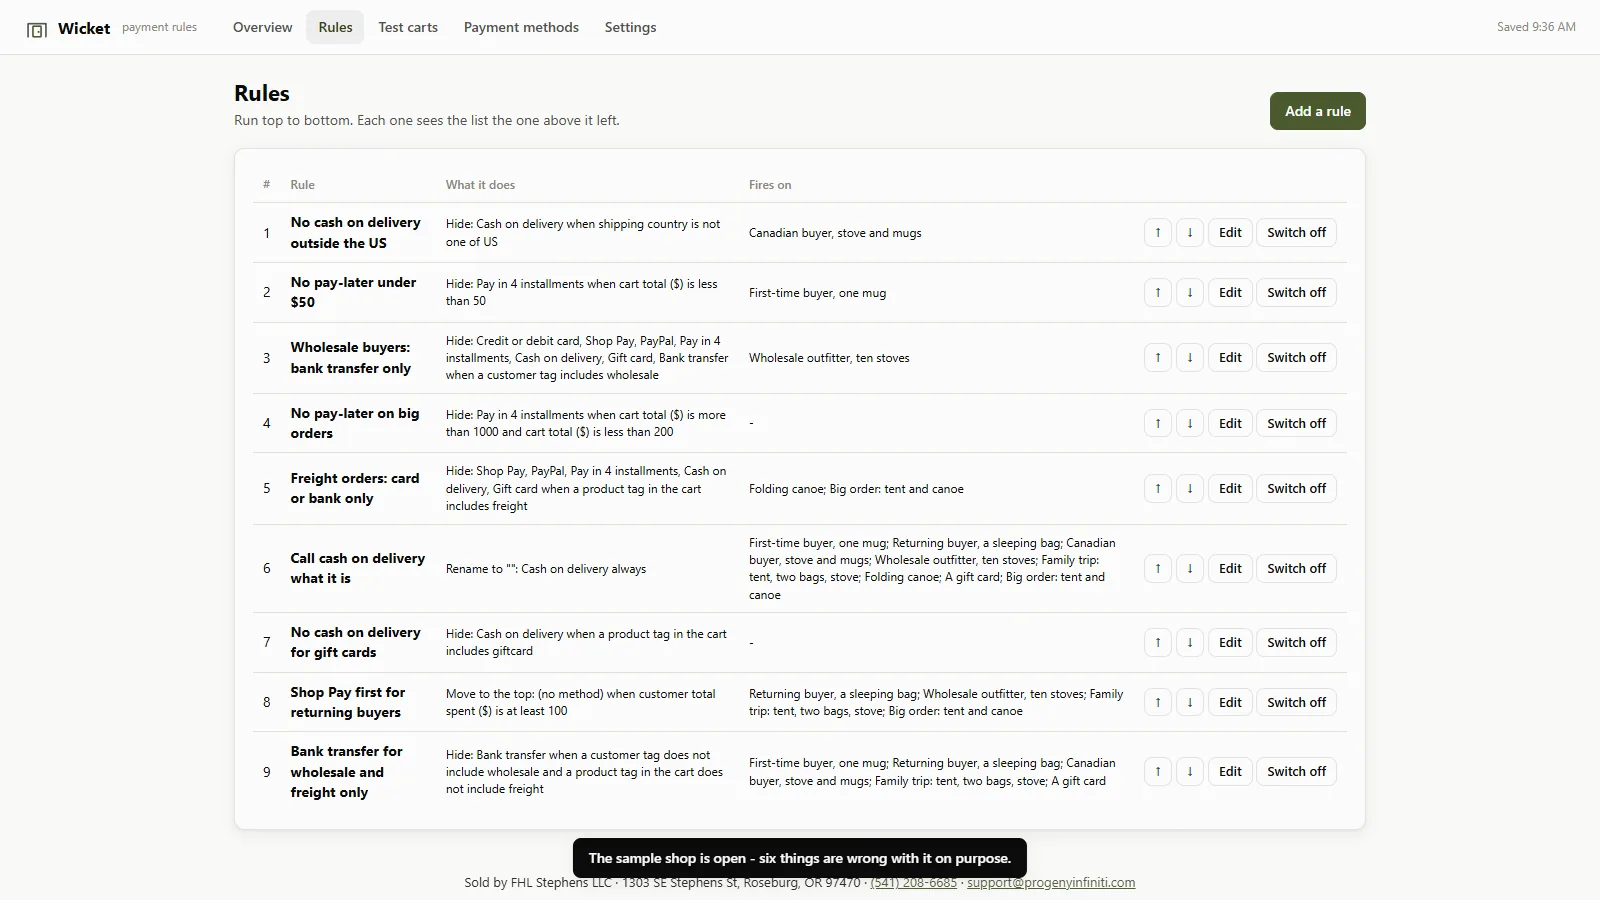Switch off 'No pay-later under $50' rule
This screenshot has width=1600, height=900.
click(1296, 293)
